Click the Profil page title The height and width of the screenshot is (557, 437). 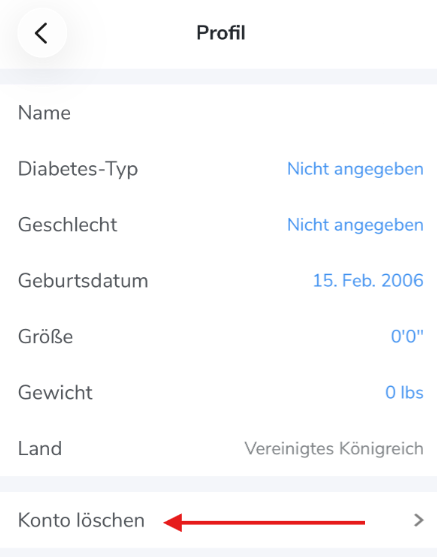point(221,33)
